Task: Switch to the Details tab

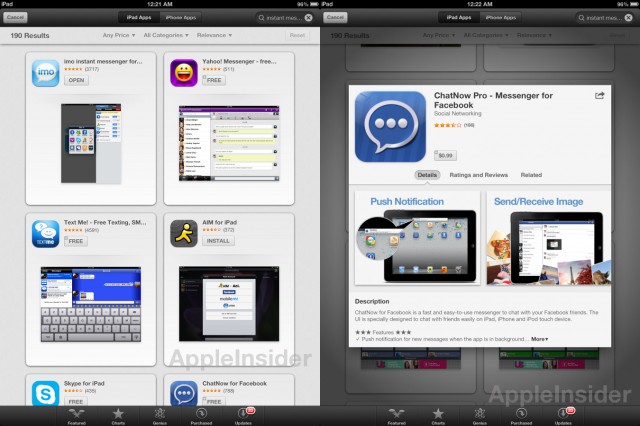Action: (427, 175)
